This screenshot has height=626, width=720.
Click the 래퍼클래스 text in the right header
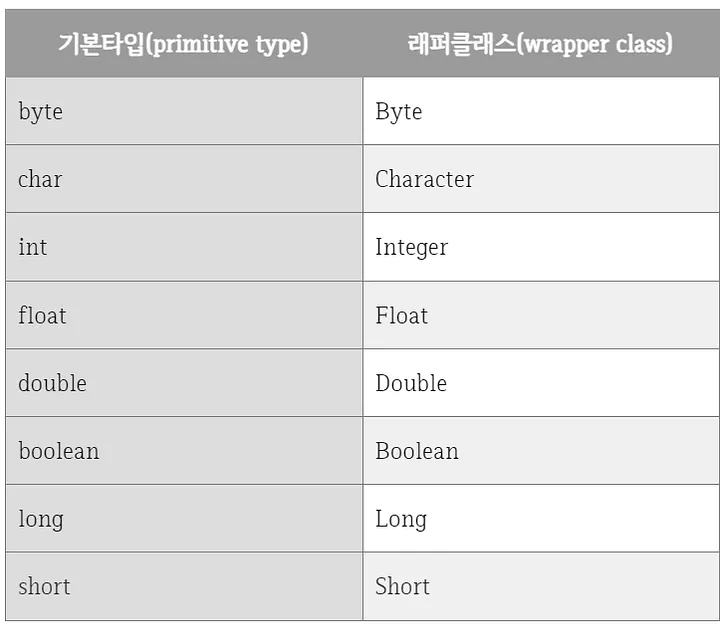458,44
